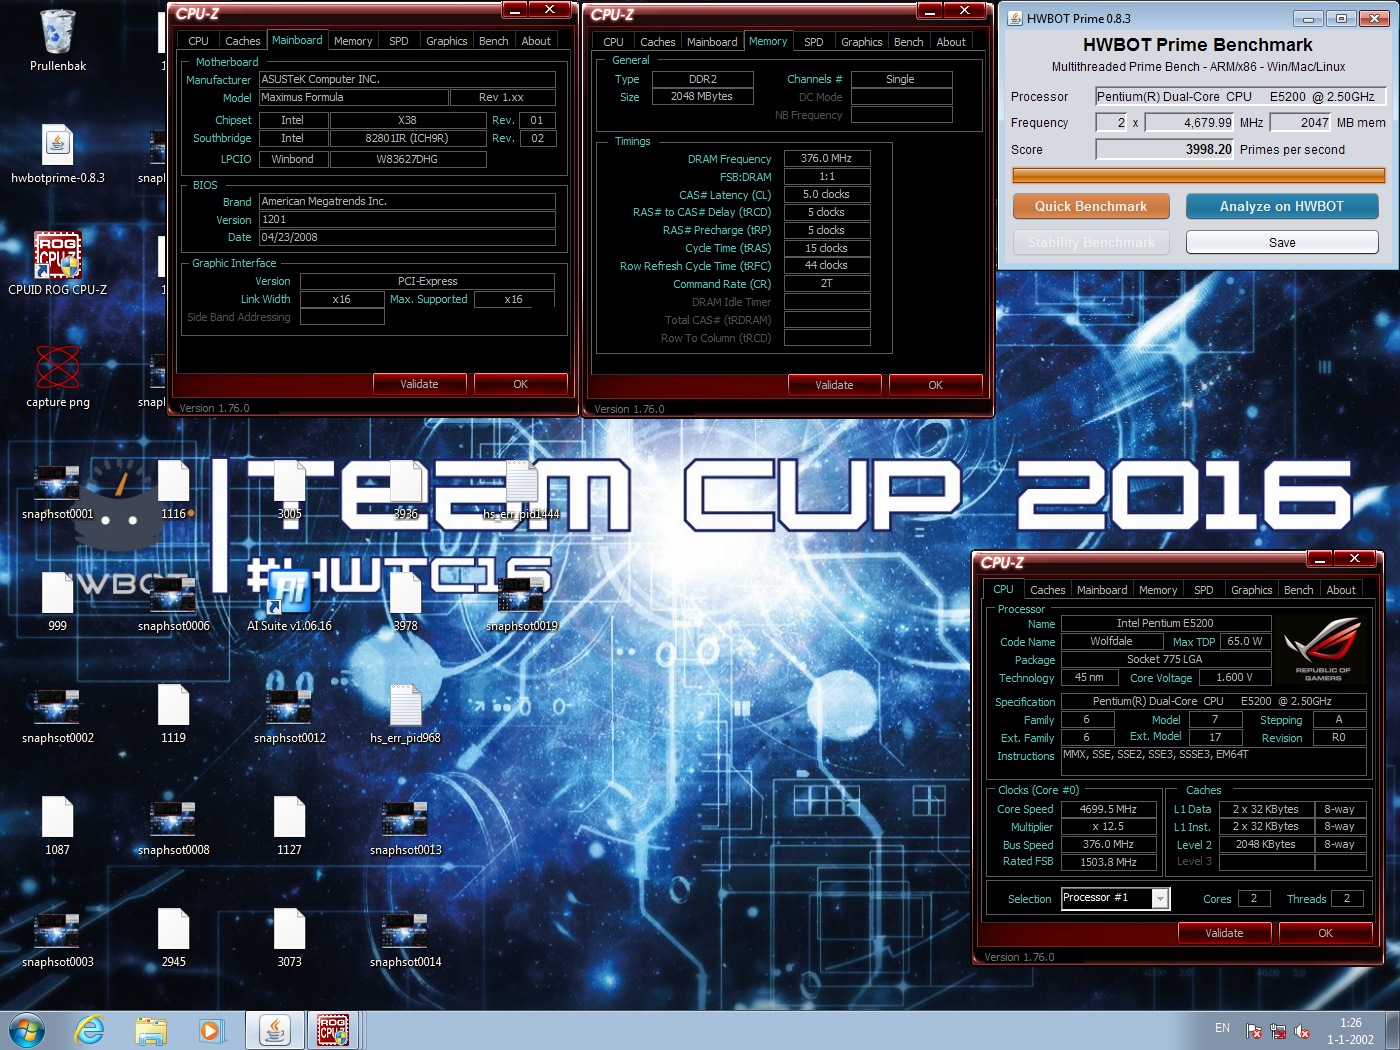The height and width of the screenshot is (1050, 1400).
Task: Click Core Speed value 4699.5 MHz
Action: (x=1108, y=809)
